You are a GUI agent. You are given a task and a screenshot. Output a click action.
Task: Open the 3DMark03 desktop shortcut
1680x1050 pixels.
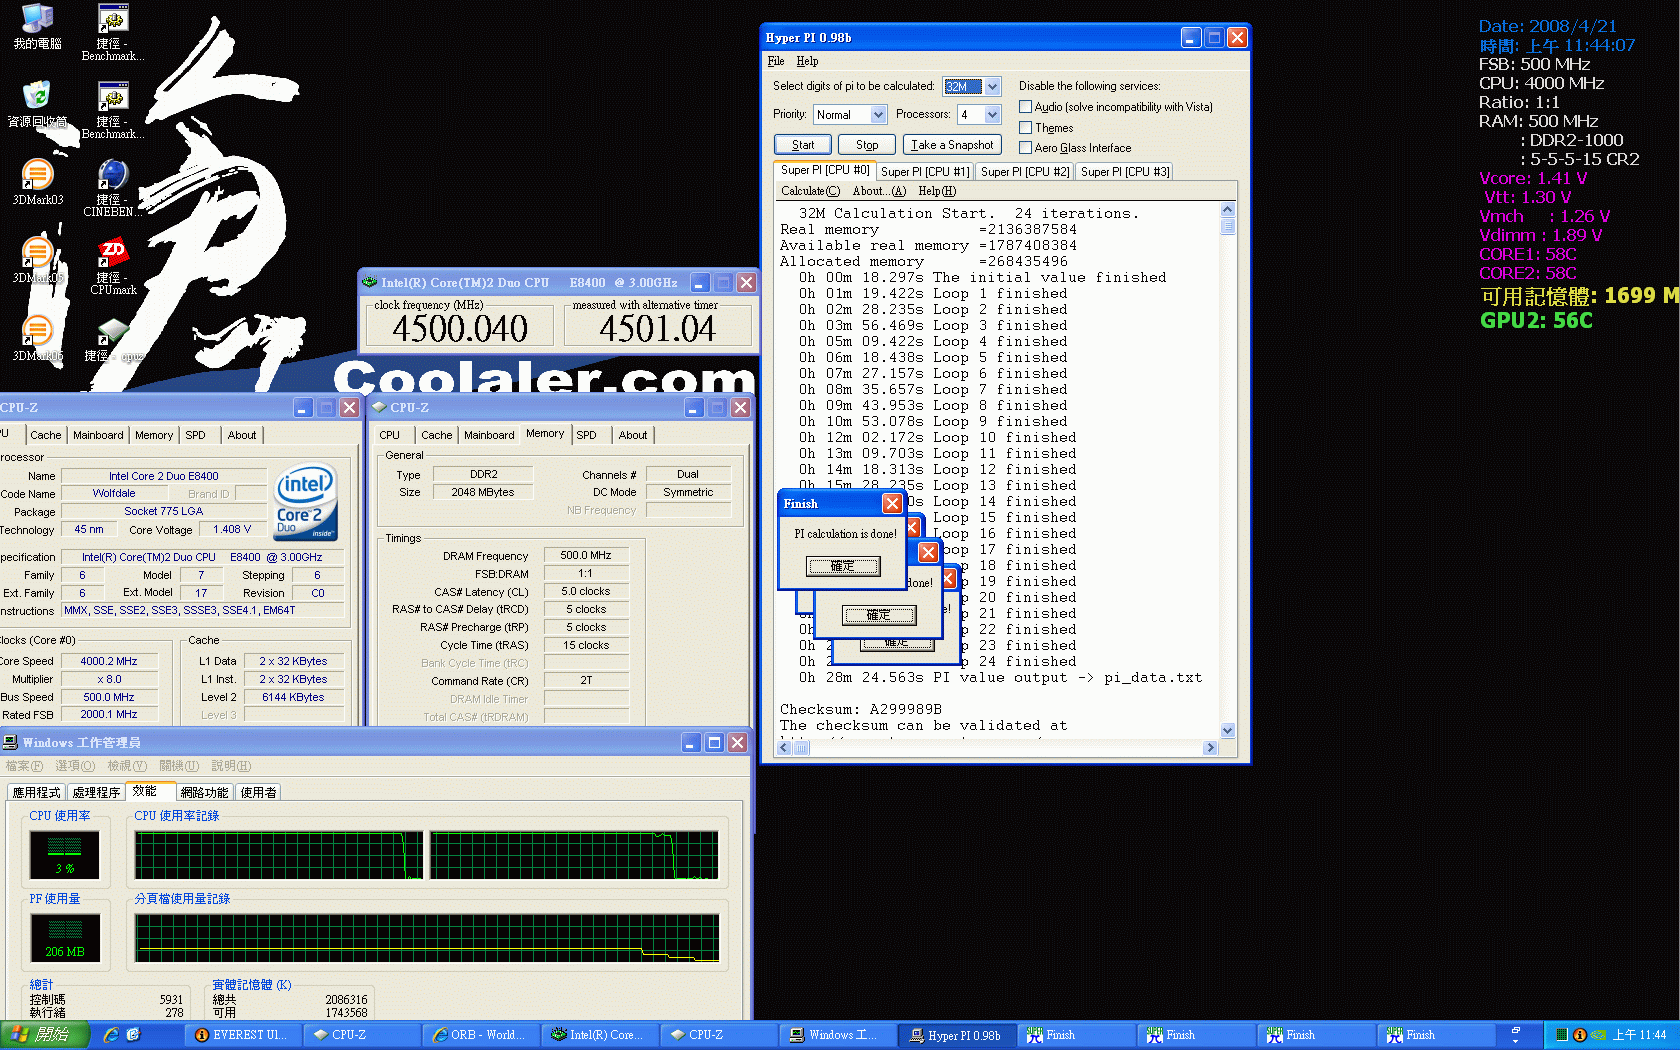(x=37, y=183)
